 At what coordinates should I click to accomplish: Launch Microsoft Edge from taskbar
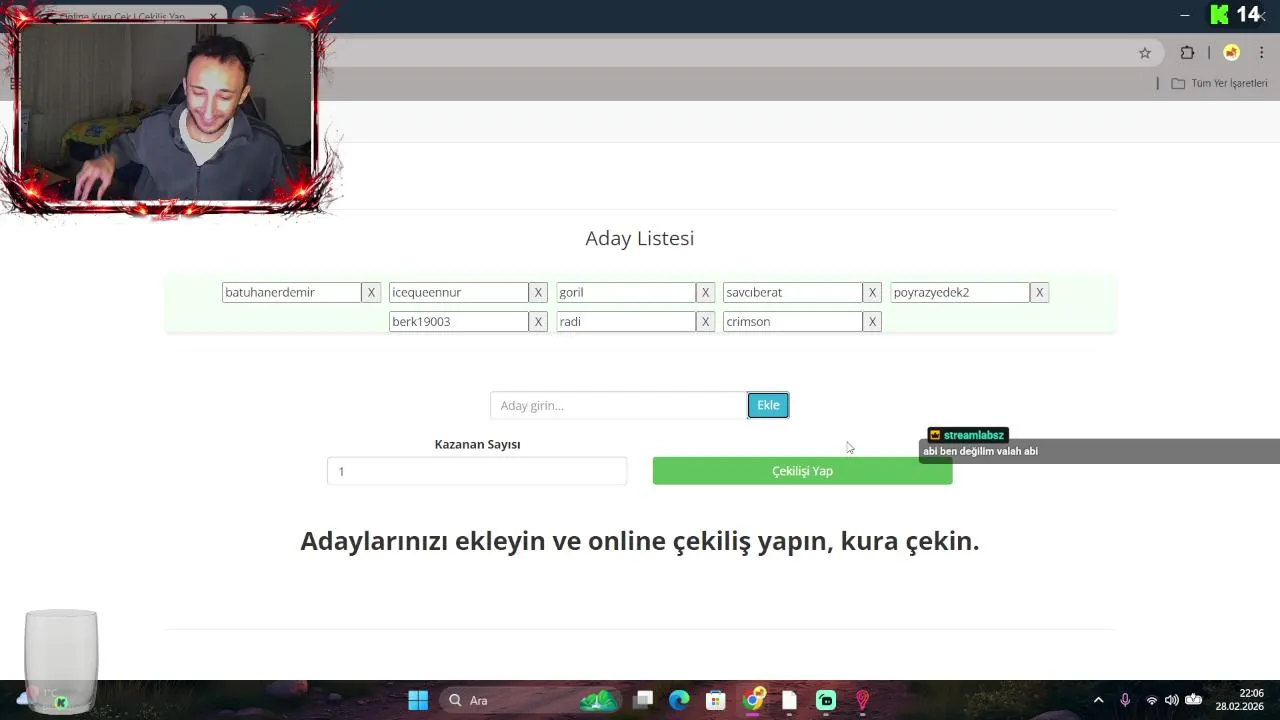click(x=679, y=700)
